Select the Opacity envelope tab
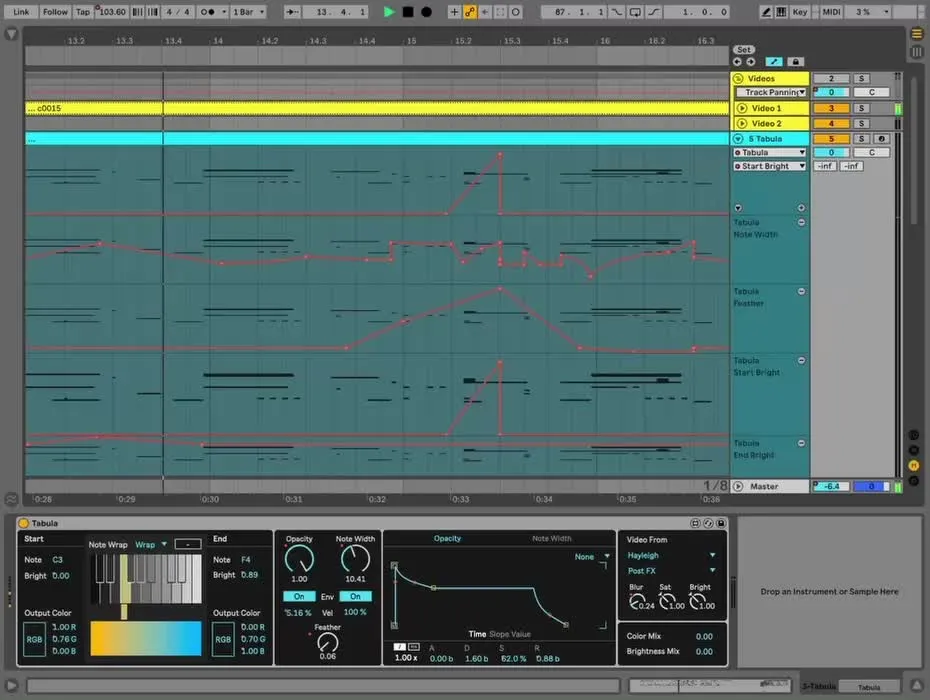The width and height of the screenshot is (930, 700). (x=447, y=539)
